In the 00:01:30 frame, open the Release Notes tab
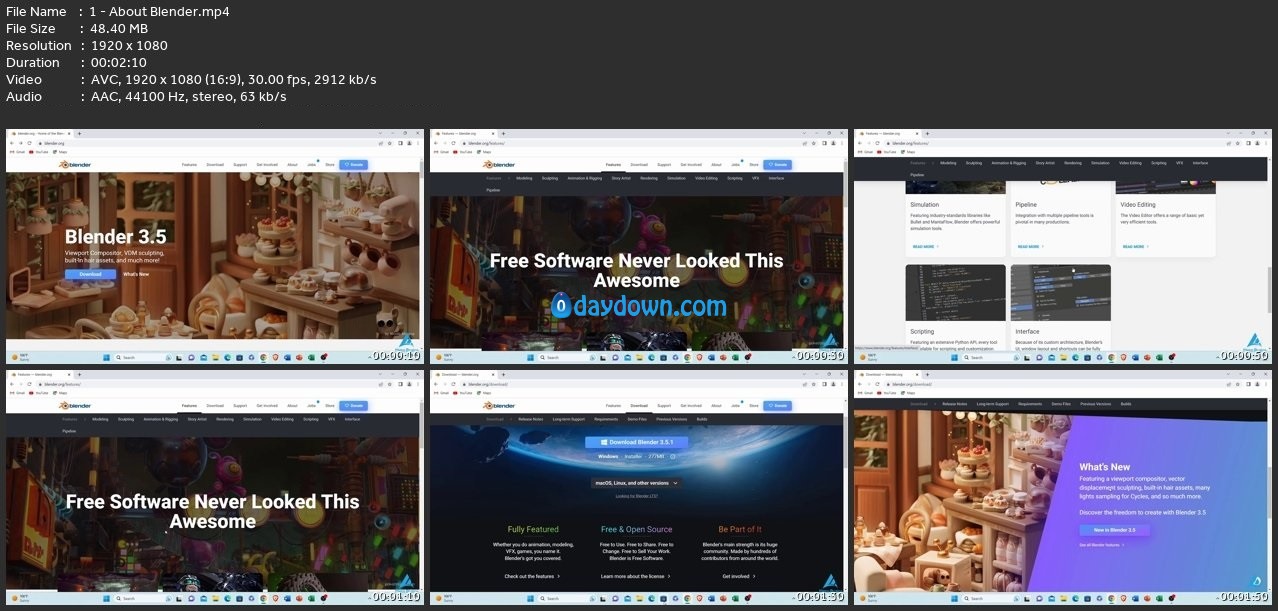Viewport: 1278px width, 611px height. 531,419
